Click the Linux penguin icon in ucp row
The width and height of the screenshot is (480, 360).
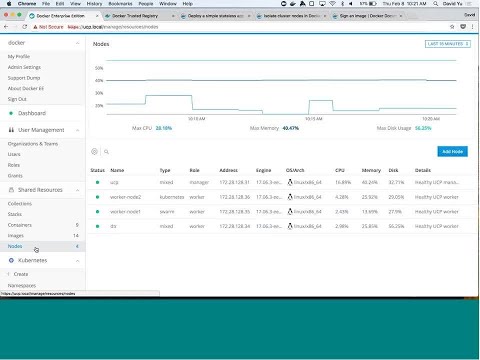(290, 182)
